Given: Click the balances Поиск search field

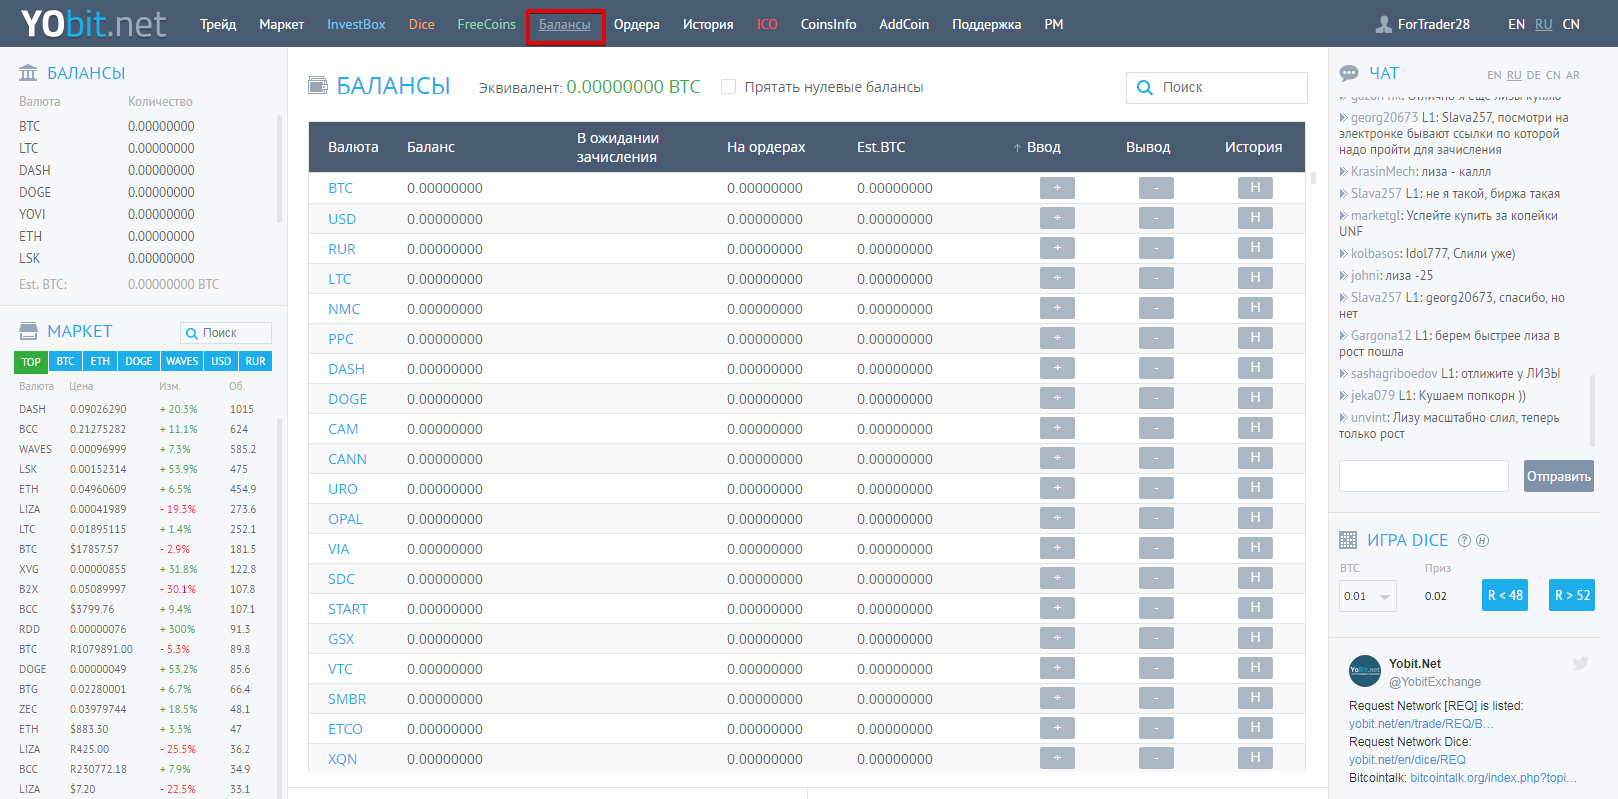Looking at the screenshot, I should 1217,87.
